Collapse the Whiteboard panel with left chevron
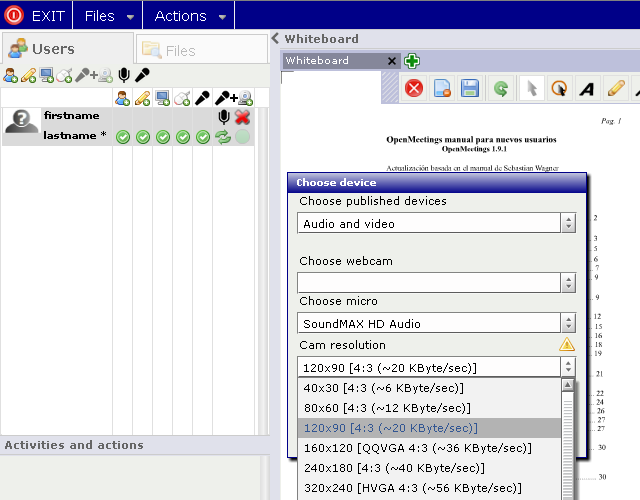 (276, 39)
